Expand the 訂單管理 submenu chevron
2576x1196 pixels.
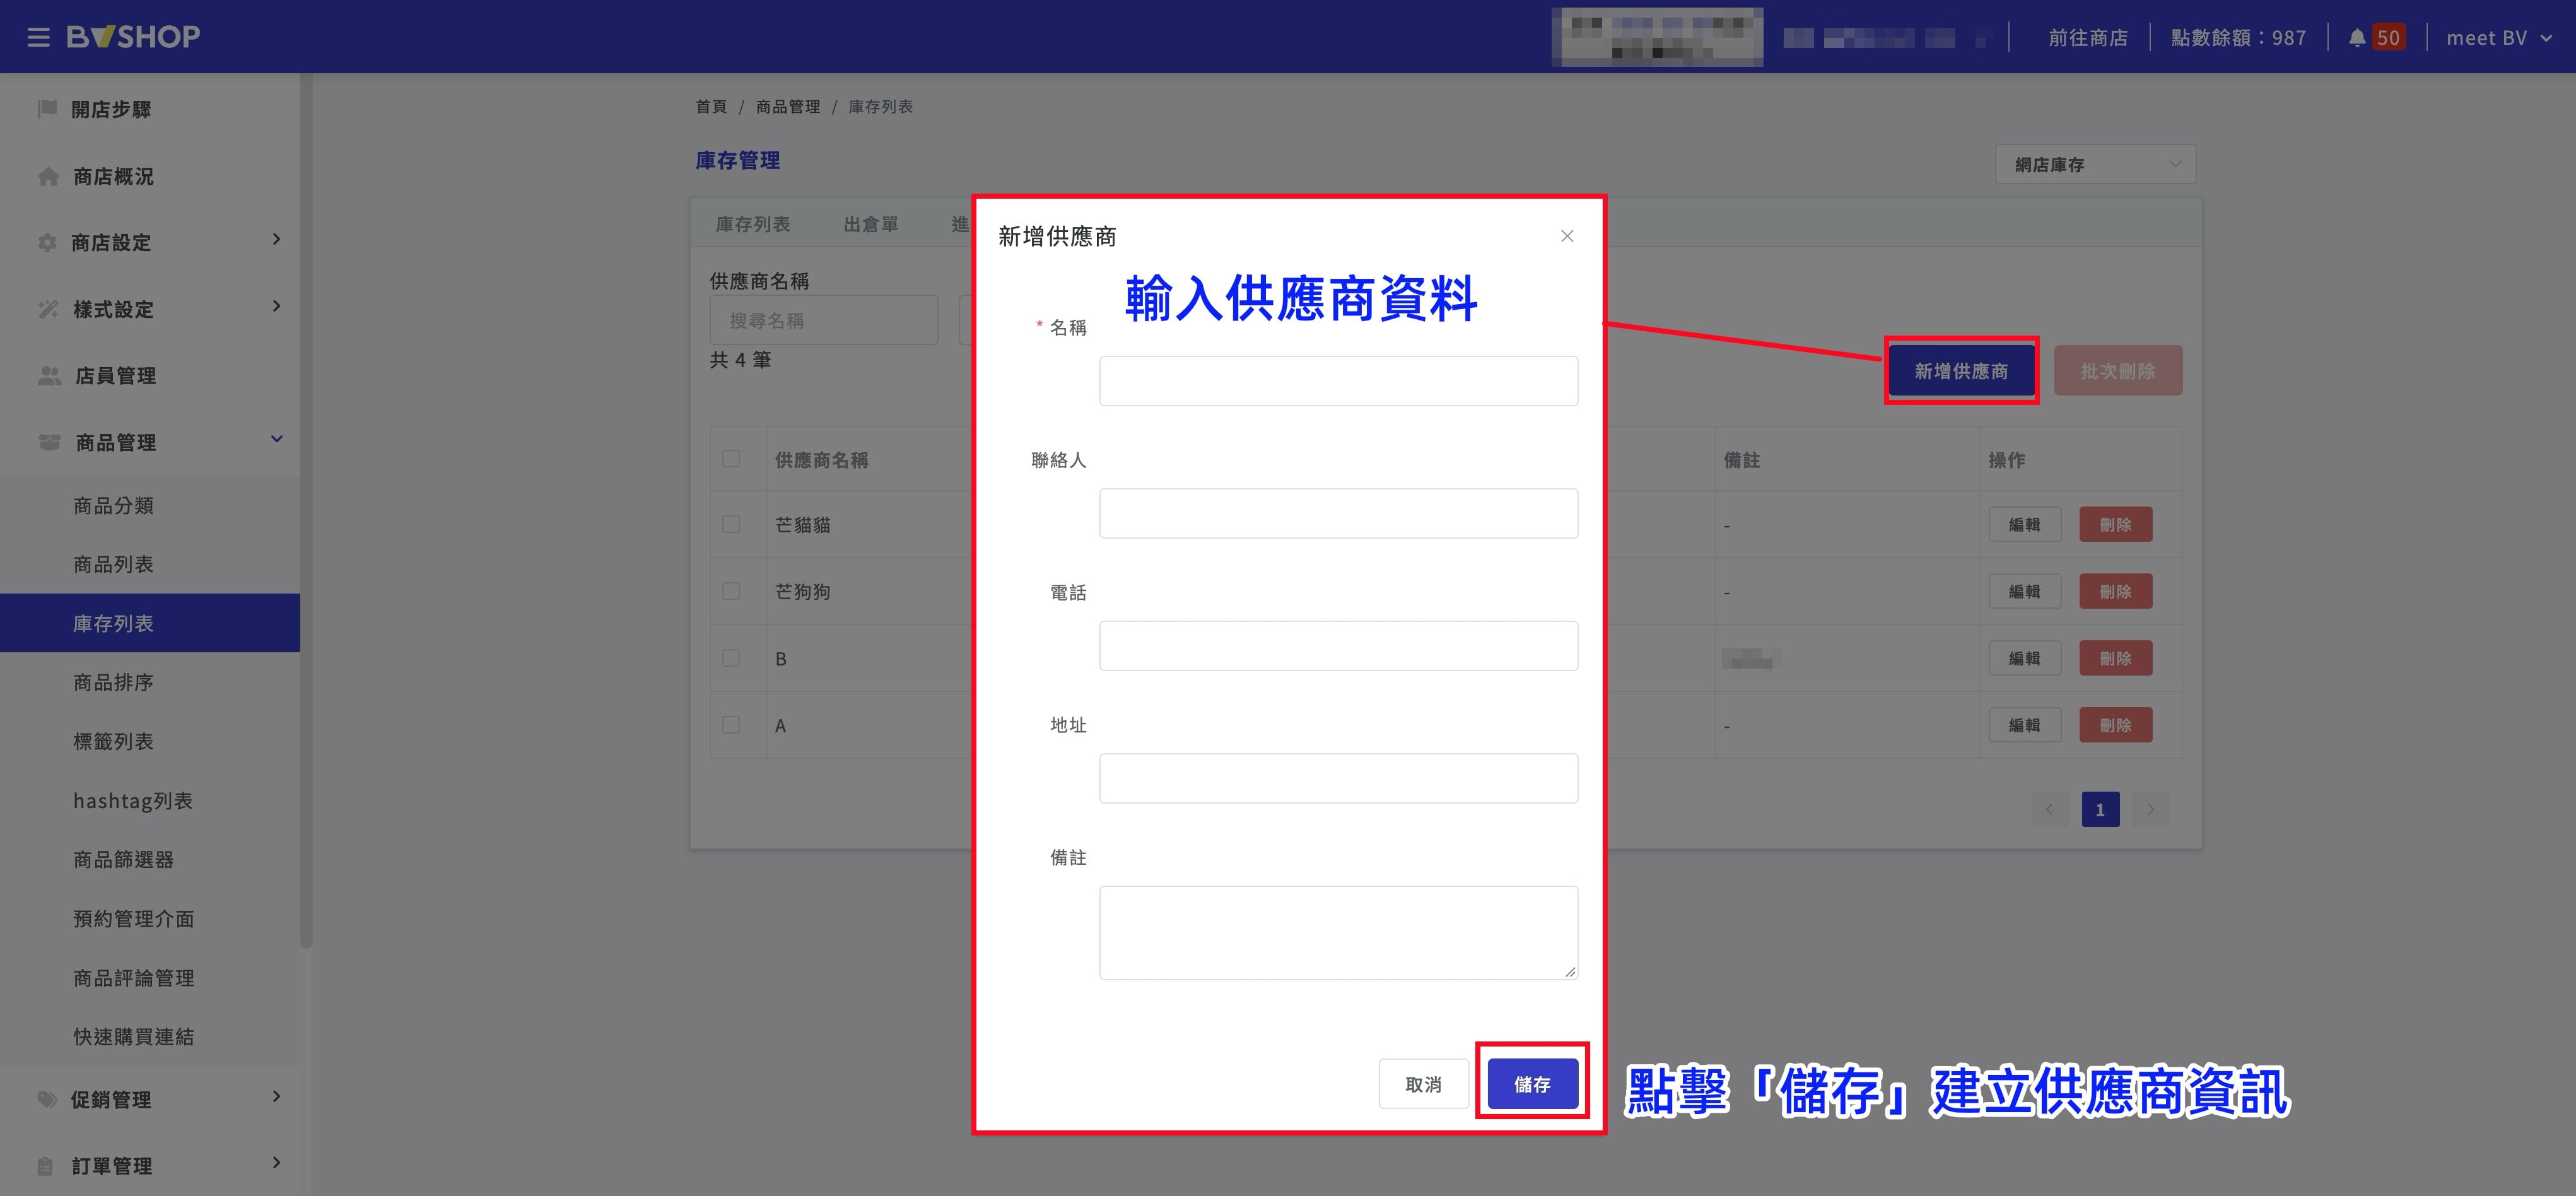(x=277, y=1163)
